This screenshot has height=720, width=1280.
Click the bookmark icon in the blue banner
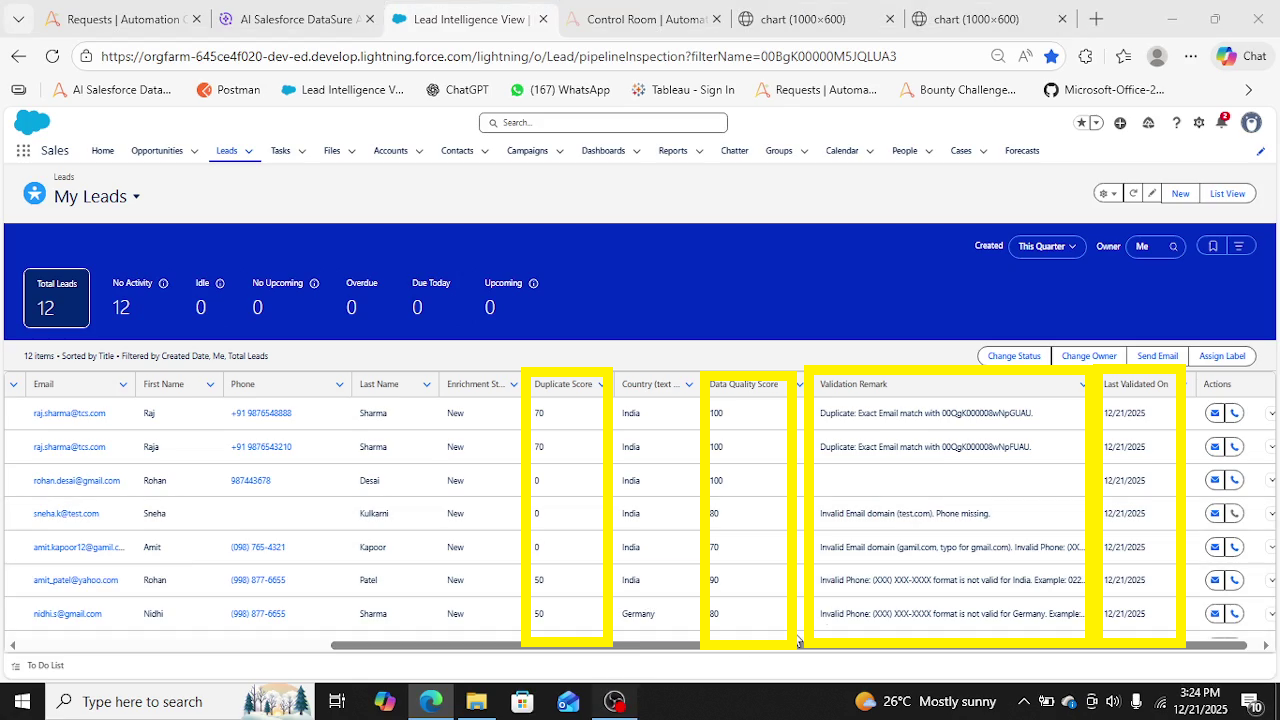pyautogui.click(x=1212, y=246)
